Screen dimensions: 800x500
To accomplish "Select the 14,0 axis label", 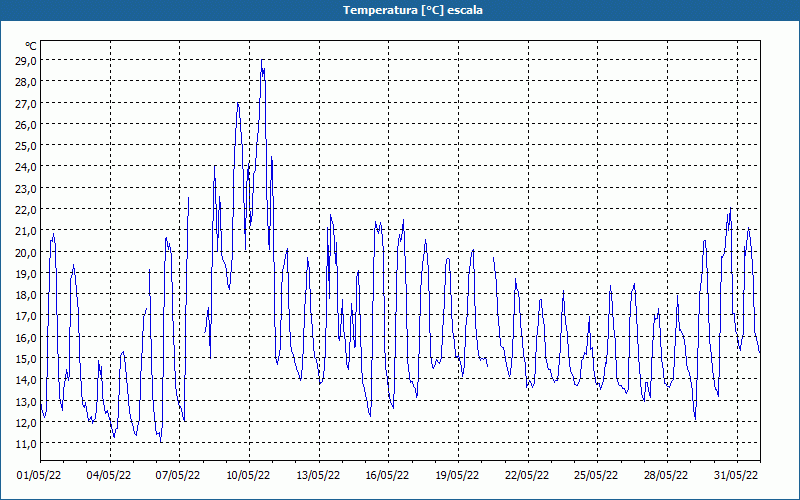I will pos(26,380).
